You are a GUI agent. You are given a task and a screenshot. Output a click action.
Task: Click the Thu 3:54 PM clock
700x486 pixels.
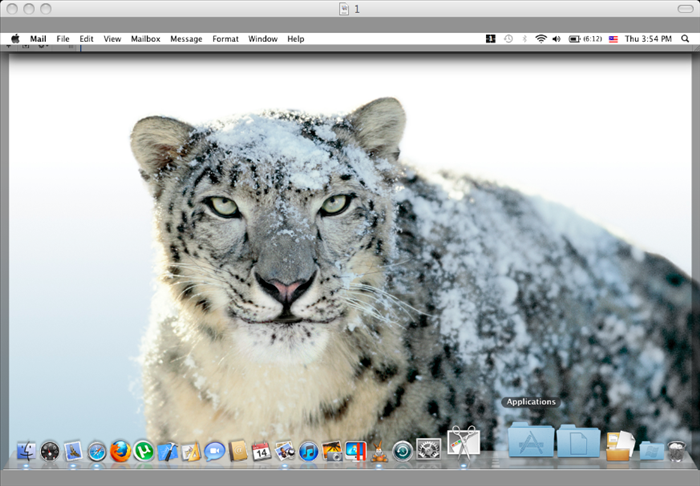tap(648, 39)
